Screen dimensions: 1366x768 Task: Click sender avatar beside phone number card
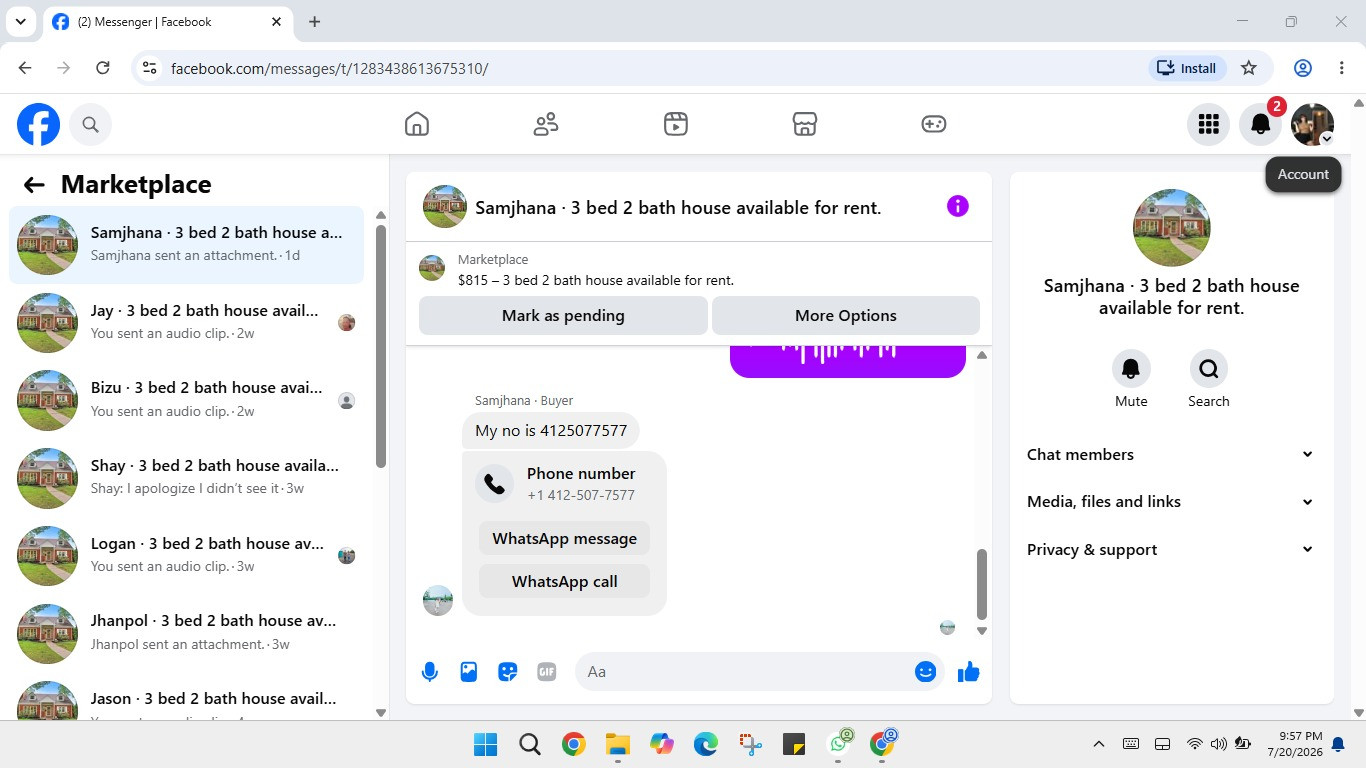pyautogui.click(x=438, y=600)
